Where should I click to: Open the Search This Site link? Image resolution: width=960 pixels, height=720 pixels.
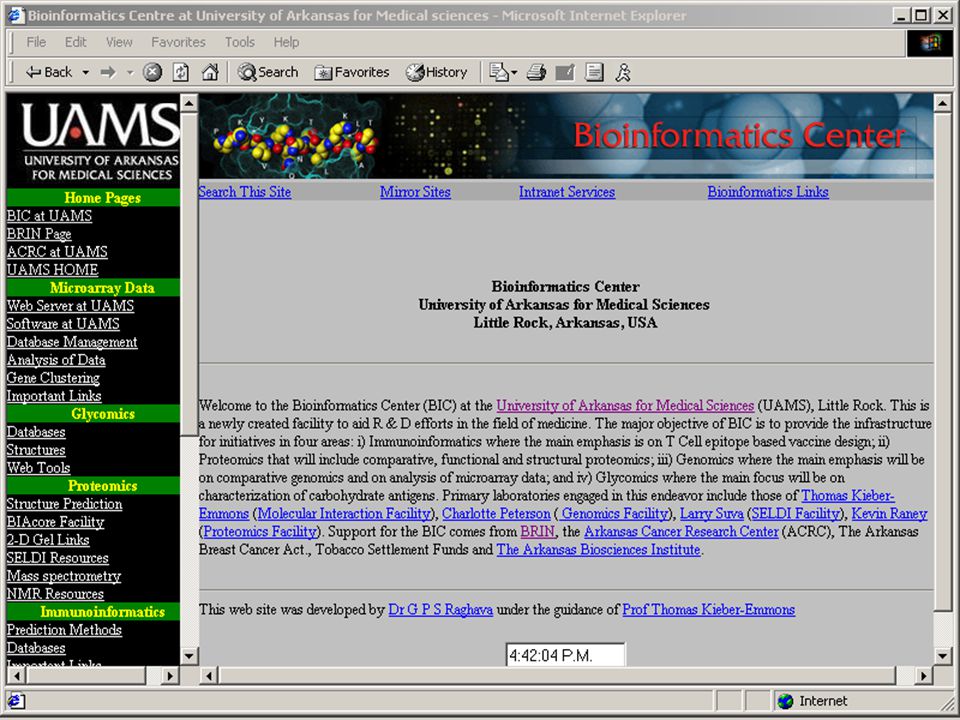coord(245,192)
